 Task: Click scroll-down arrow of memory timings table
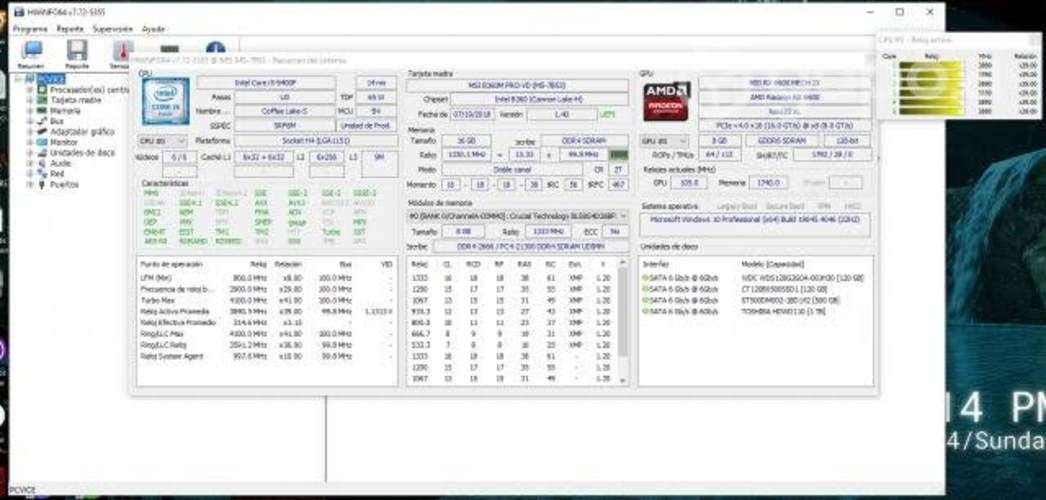(623, 381)
